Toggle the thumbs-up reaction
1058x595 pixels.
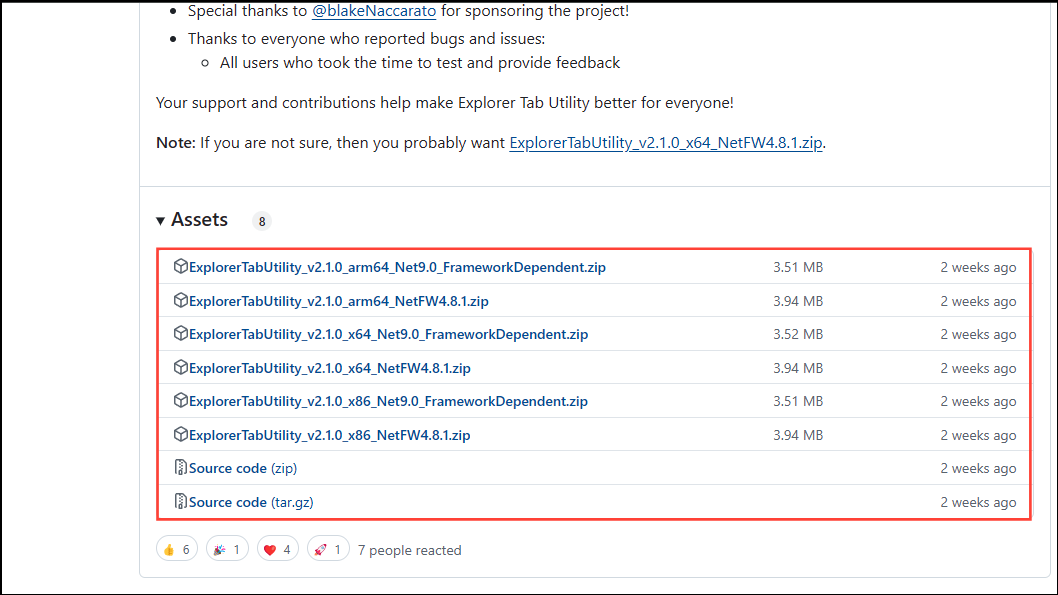tap(176, 548)
